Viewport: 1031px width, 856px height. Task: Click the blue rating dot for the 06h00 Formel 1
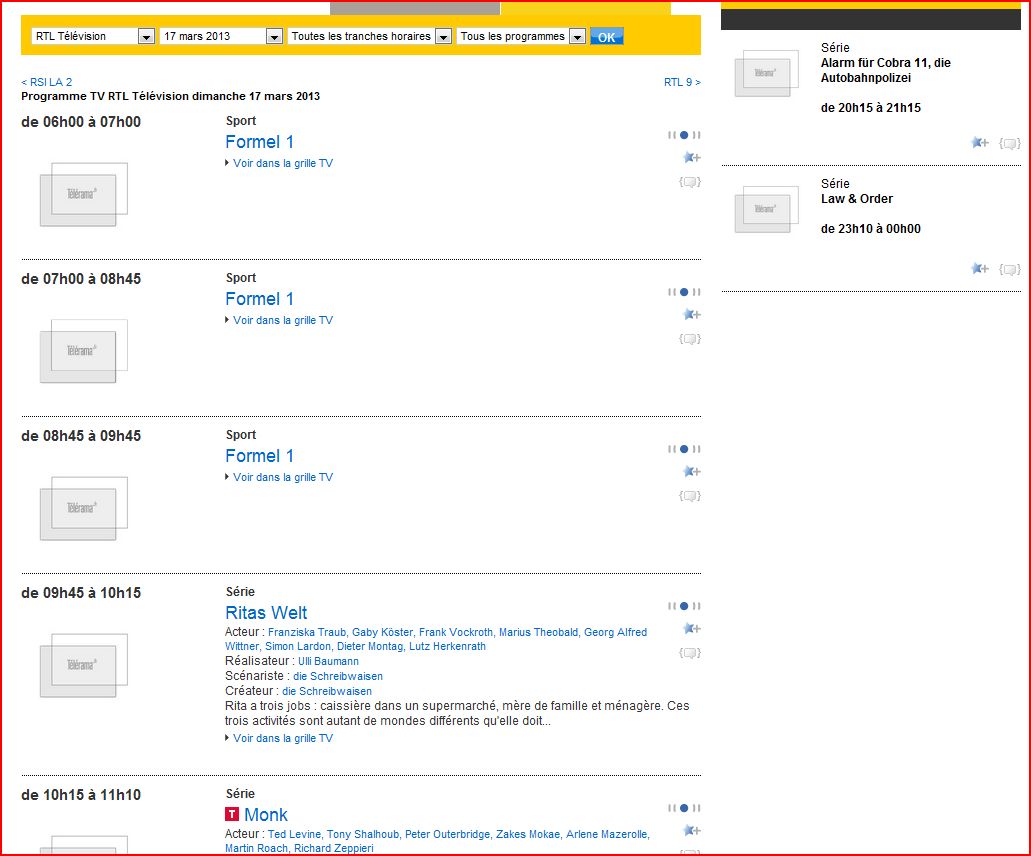[684, 135]
